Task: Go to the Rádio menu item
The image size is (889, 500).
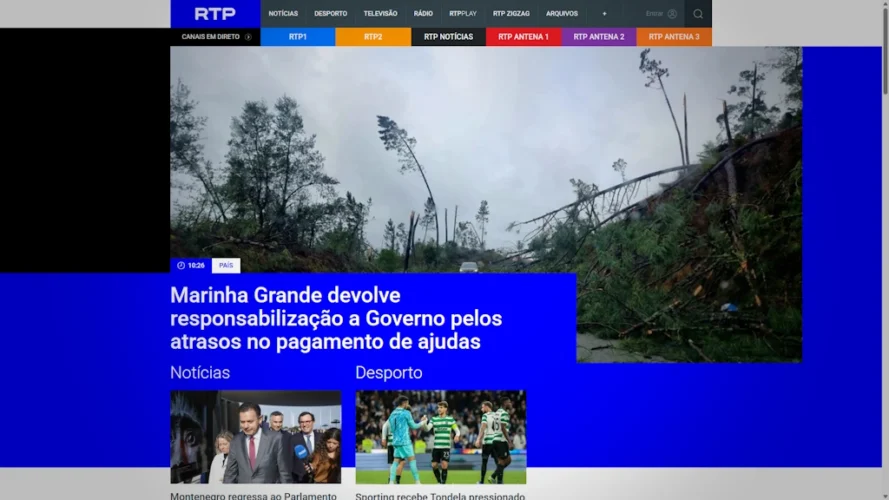Action: pos(423,14)
